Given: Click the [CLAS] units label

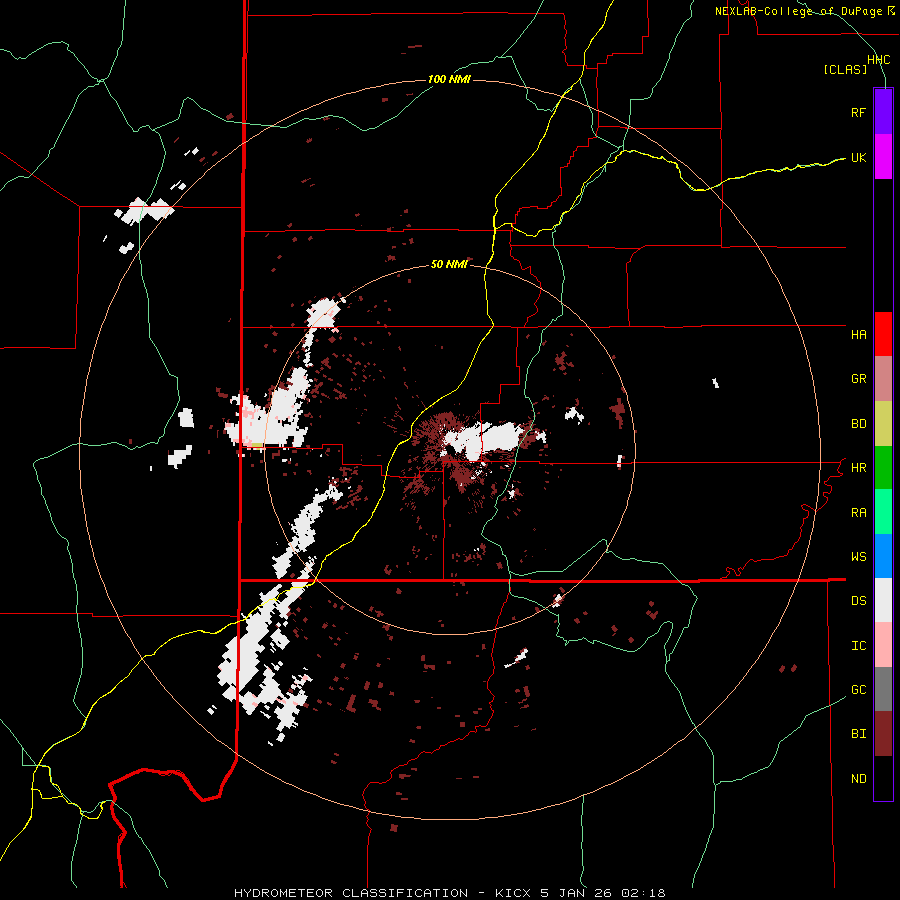Looking at the screenshot, I should 845,70.
